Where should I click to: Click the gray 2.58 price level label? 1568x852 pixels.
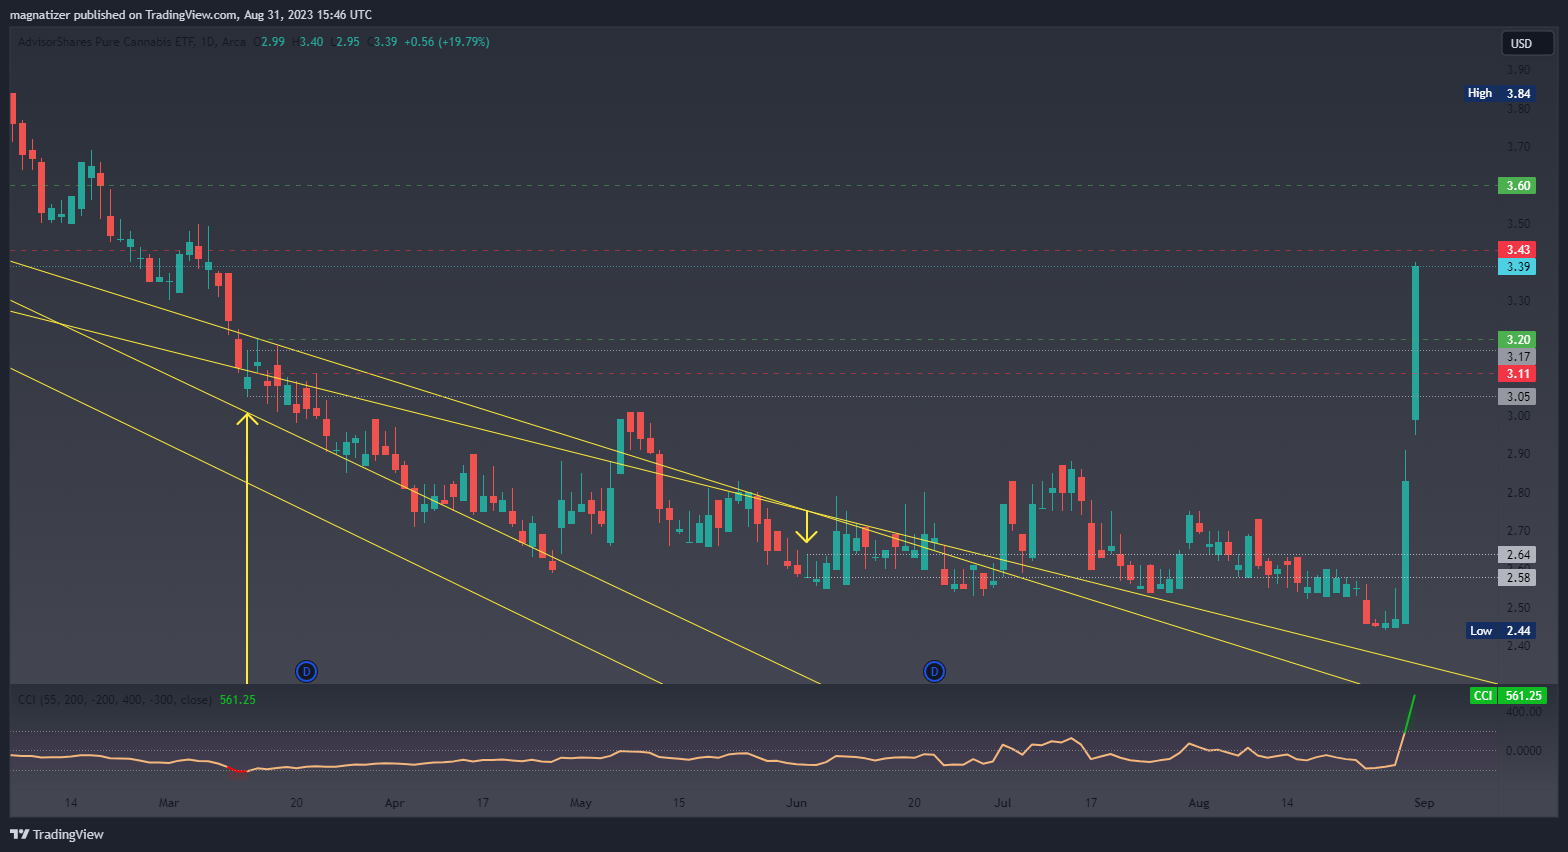1518,578
